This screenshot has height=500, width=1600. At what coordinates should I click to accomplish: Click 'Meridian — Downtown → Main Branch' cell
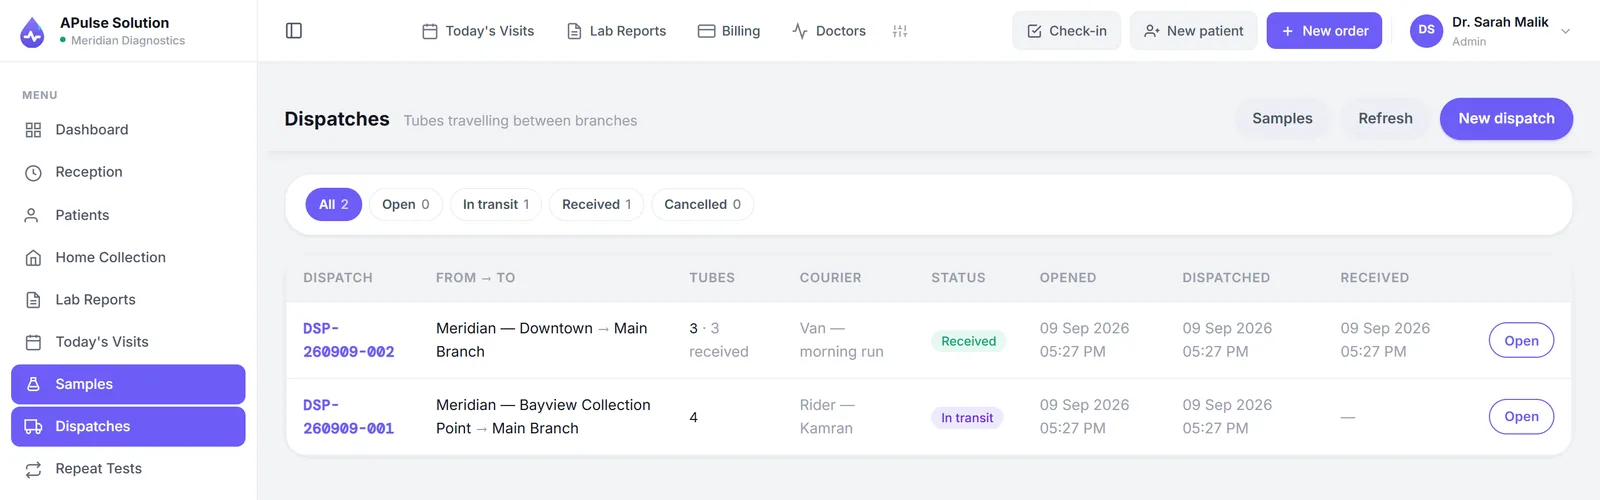click(542, 340)
